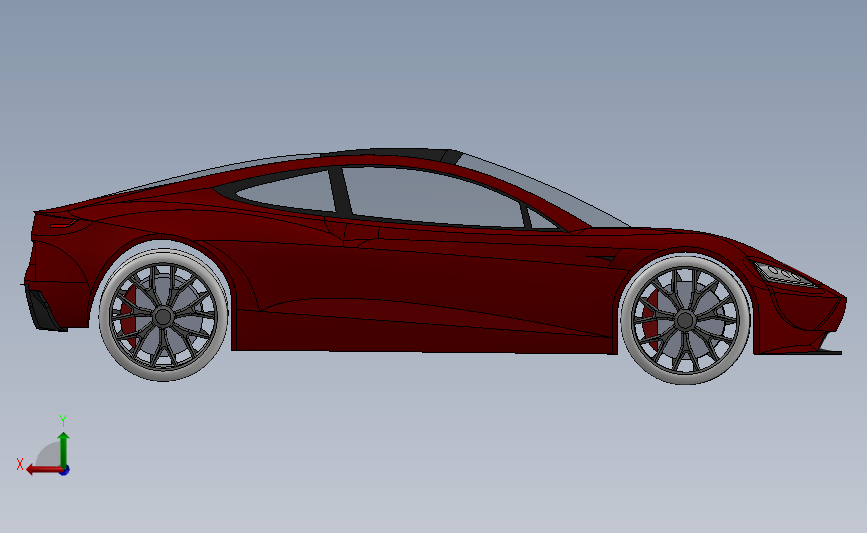867x533 pixels.
Task: Click the green Y axis arrow on the triad
Action: click(x=64, y=449)
